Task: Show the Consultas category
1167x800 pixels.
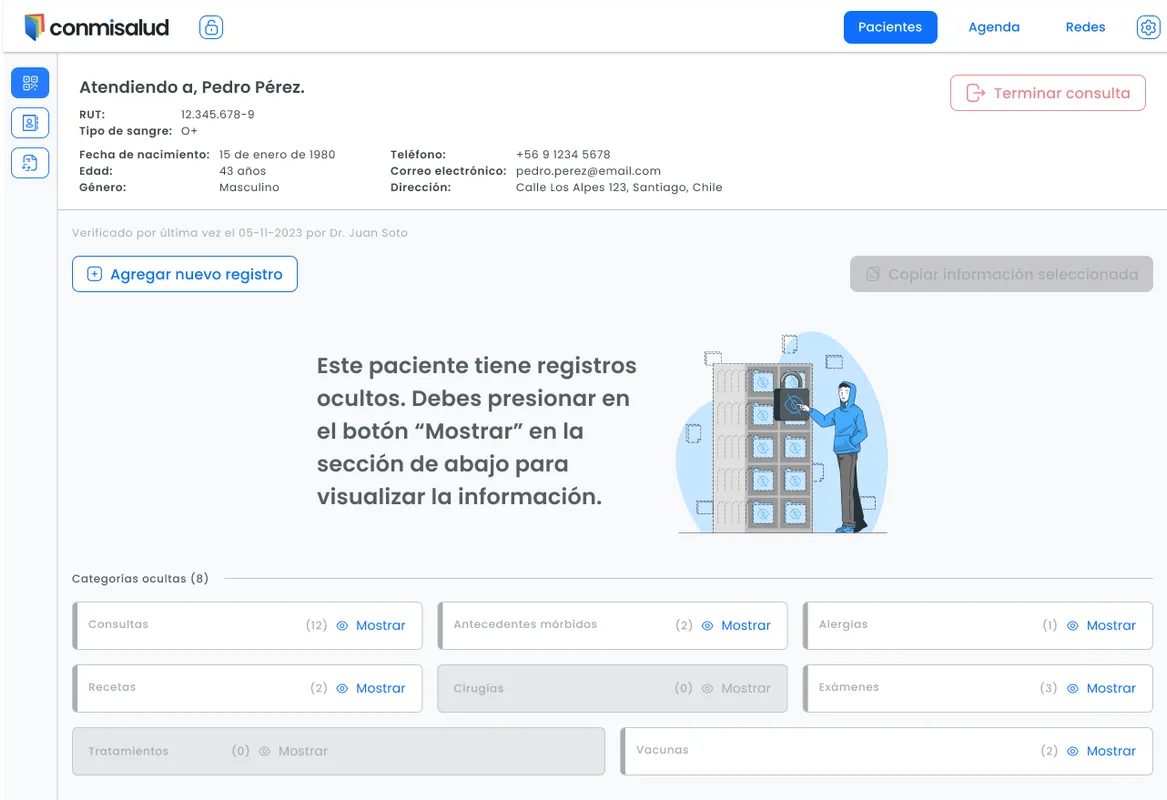Action: 371,626
